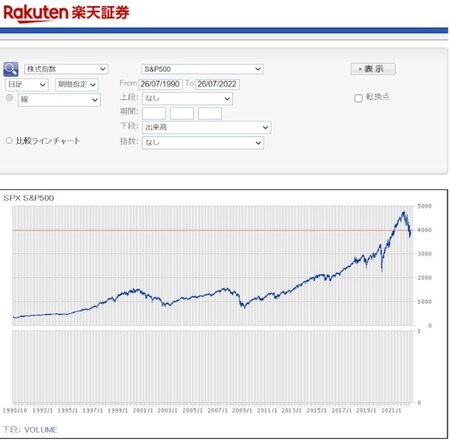Click the 3000 y-axis label
This screenshot has width=450, height=440.
coord(425,254)
